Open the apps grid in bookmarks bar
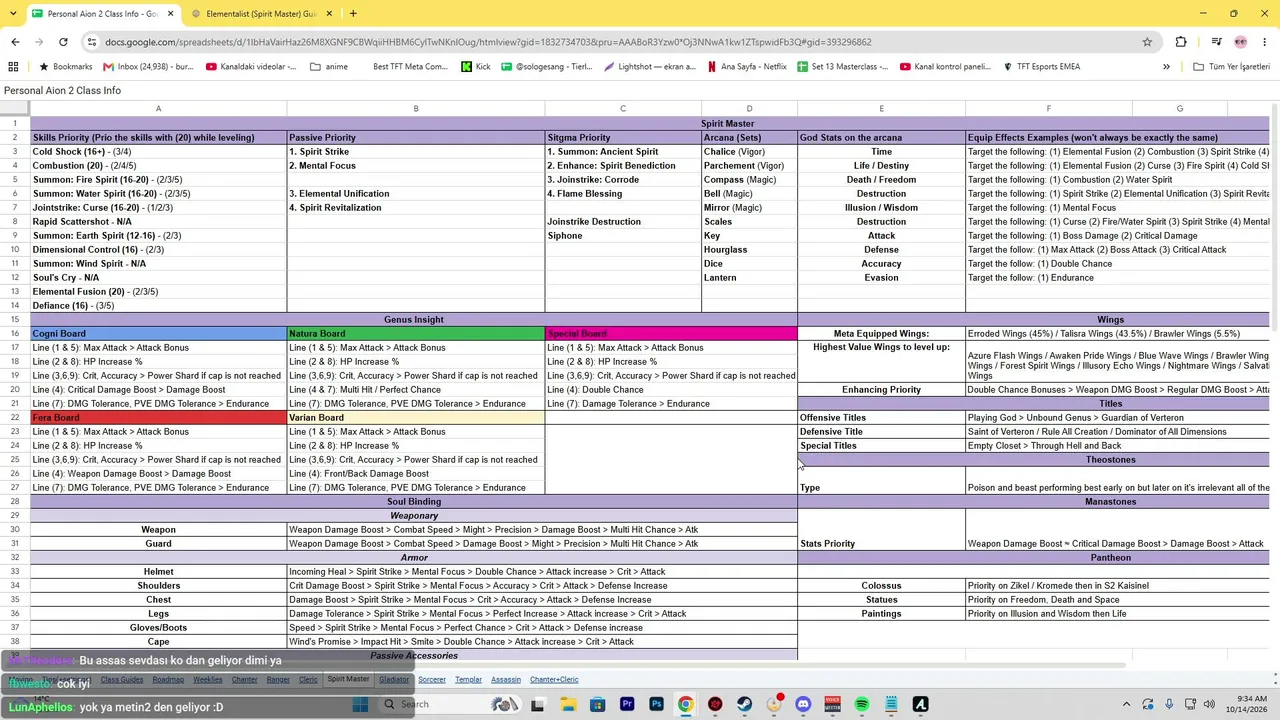 pos(13,67)
